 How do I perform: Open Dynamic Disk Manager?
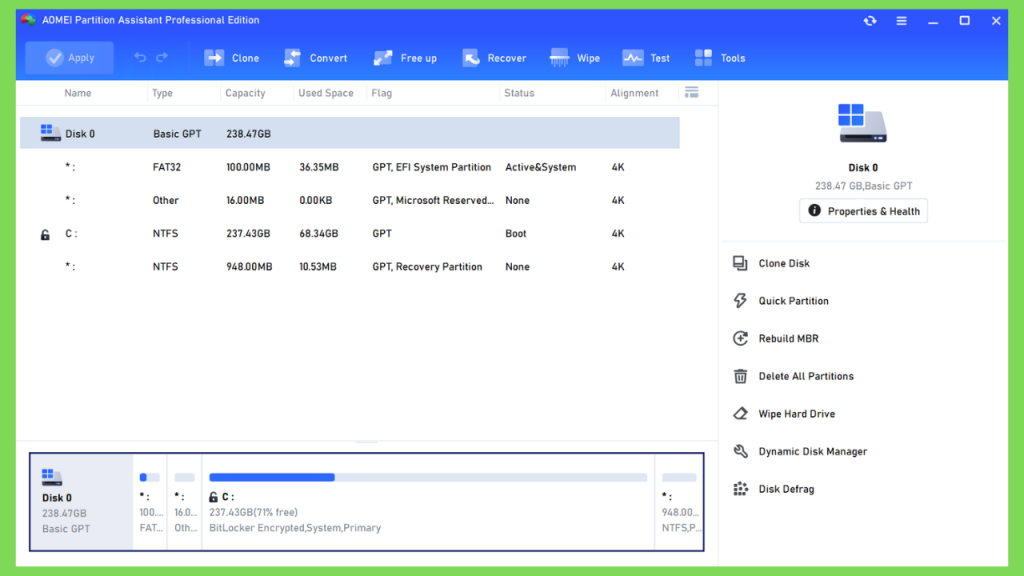click(x=812, y=452)
